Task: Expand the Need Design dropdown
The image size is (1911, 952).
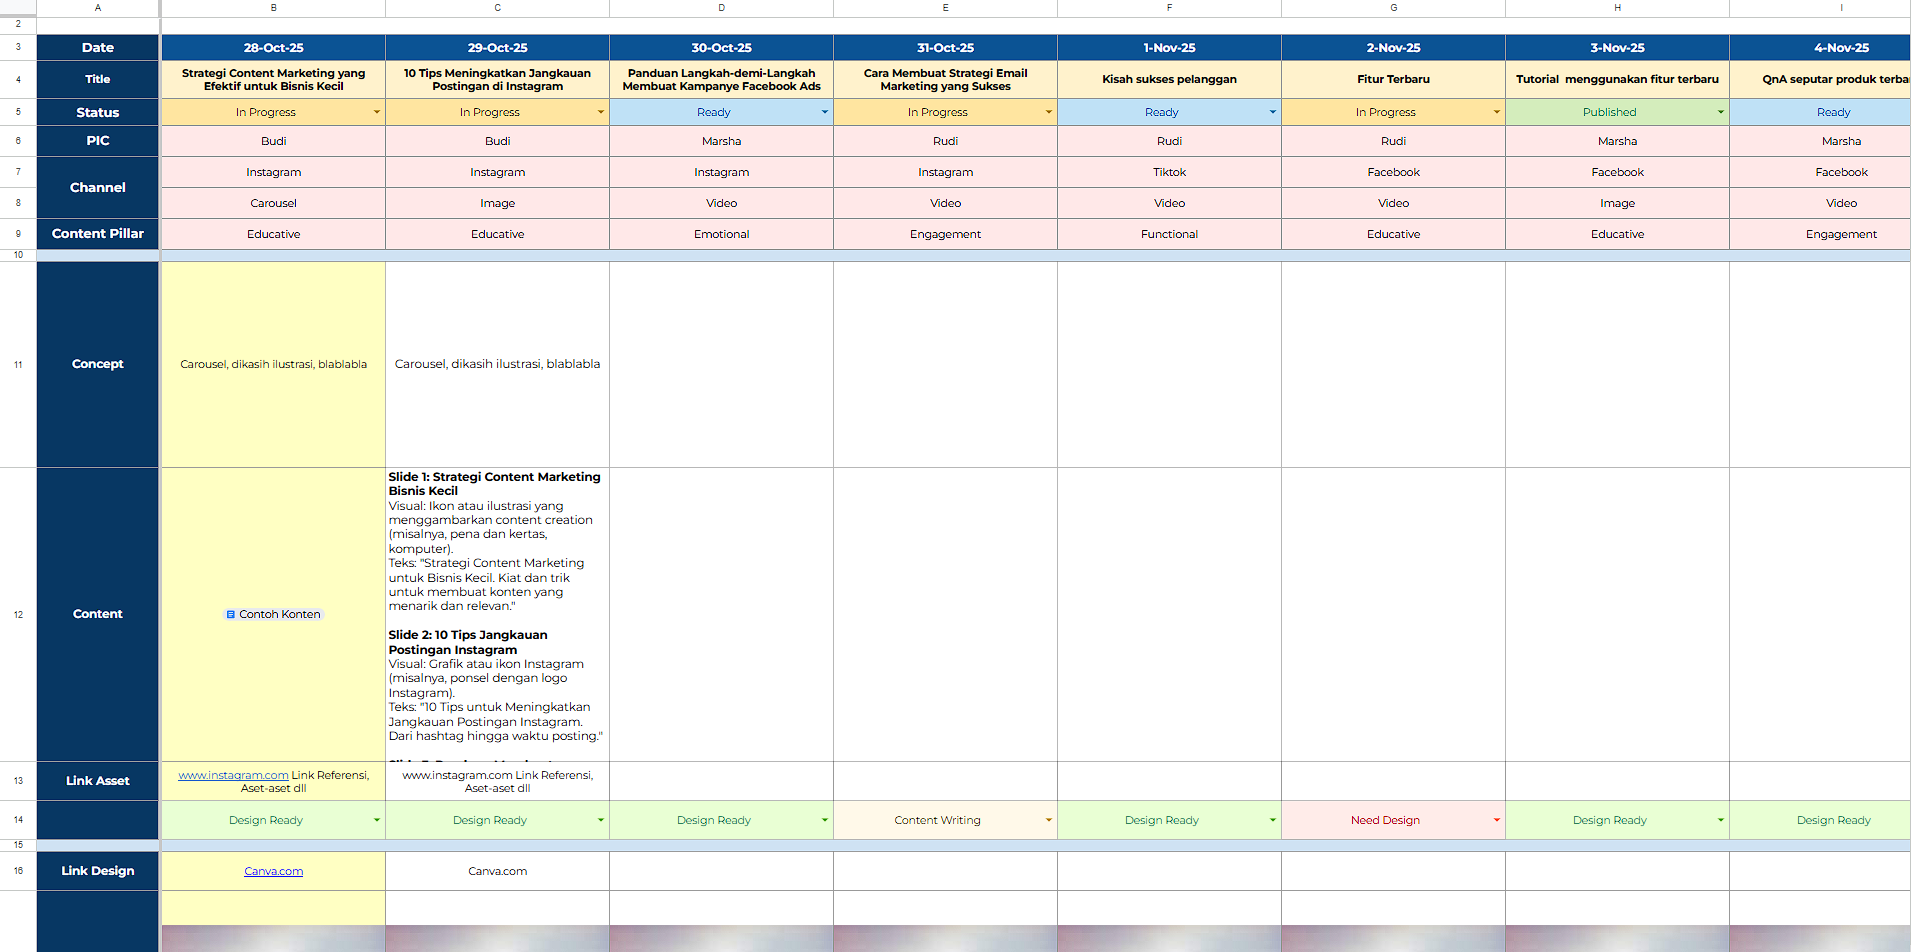Action: (1497, 820)
